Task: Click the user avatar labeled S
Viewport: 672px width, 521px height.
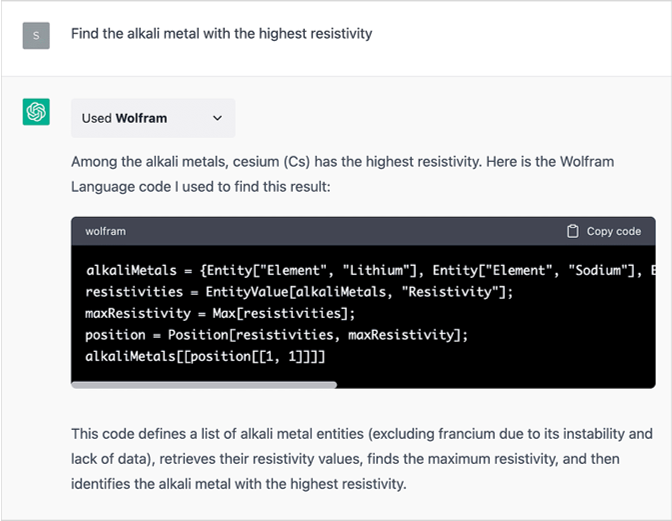Action: click(x=36, y=36)
